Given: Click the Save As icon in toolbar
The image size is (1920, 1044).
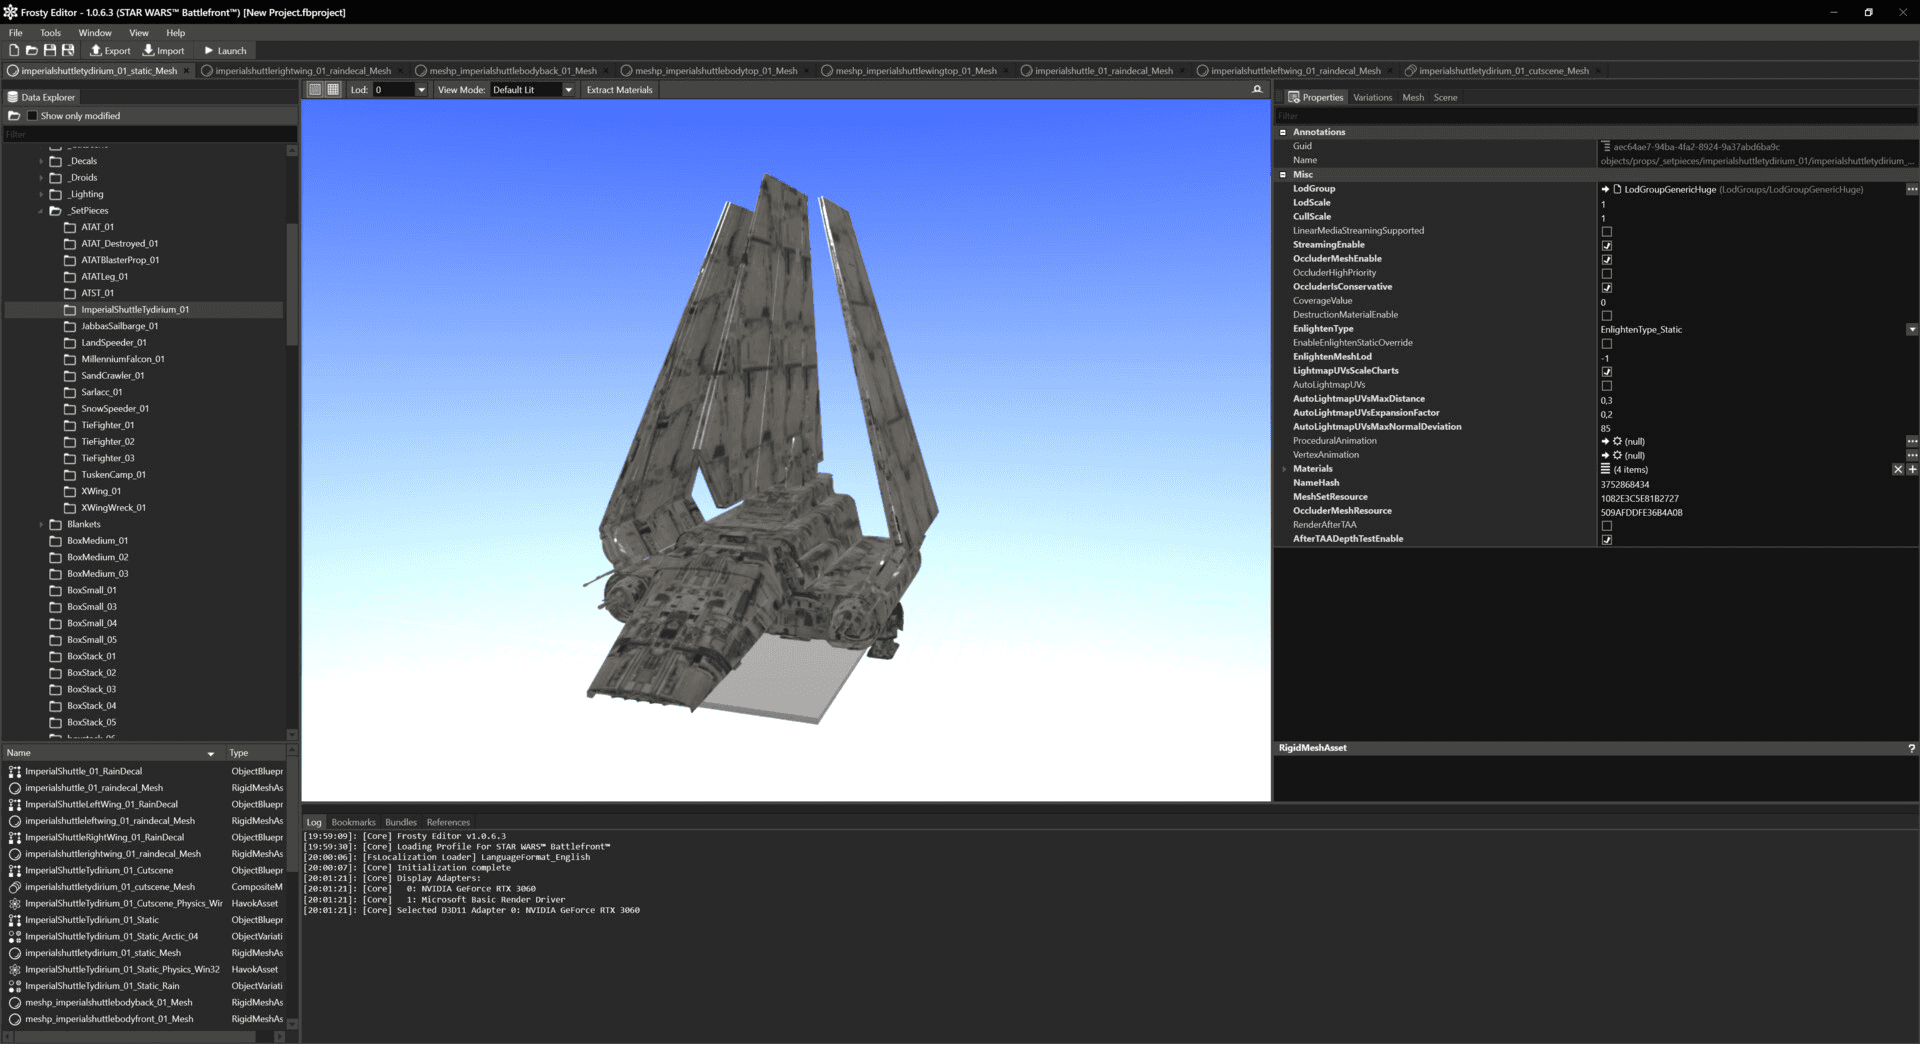Looking at the screenshot, I should (68, 50).
